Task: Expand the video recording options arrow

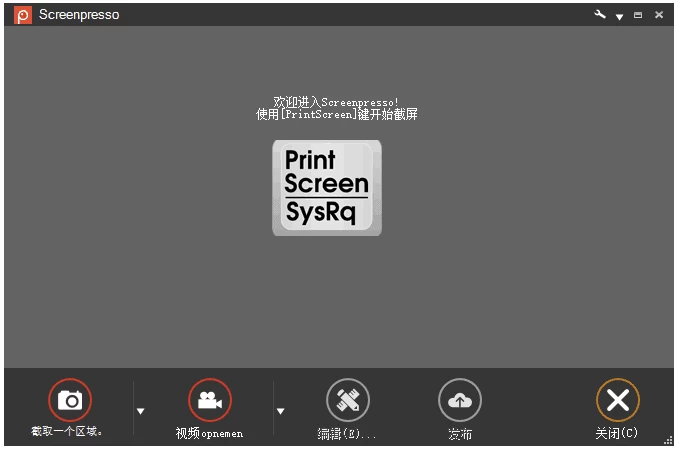Action: coord(280,410)
